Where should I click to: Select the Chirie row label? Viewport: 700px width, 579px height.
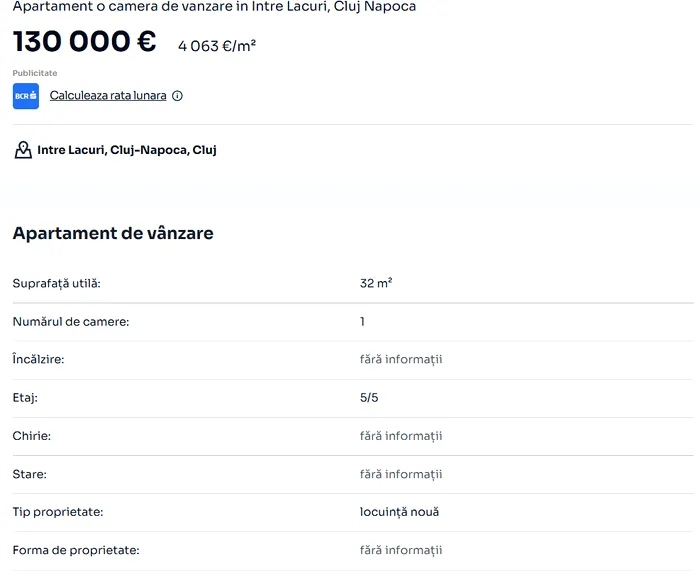(x=32, y=436)
